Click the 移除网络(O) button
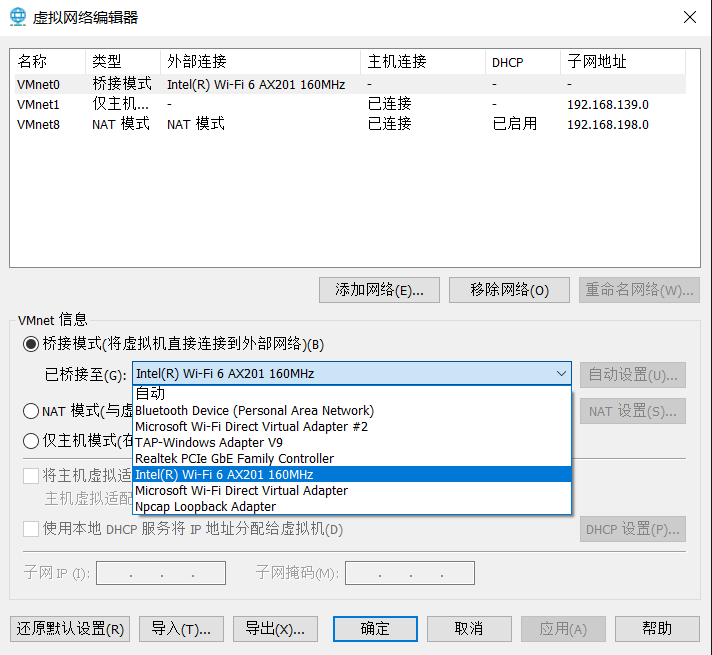The width and height of the screenshot is (712, 655). pos(509,290)
